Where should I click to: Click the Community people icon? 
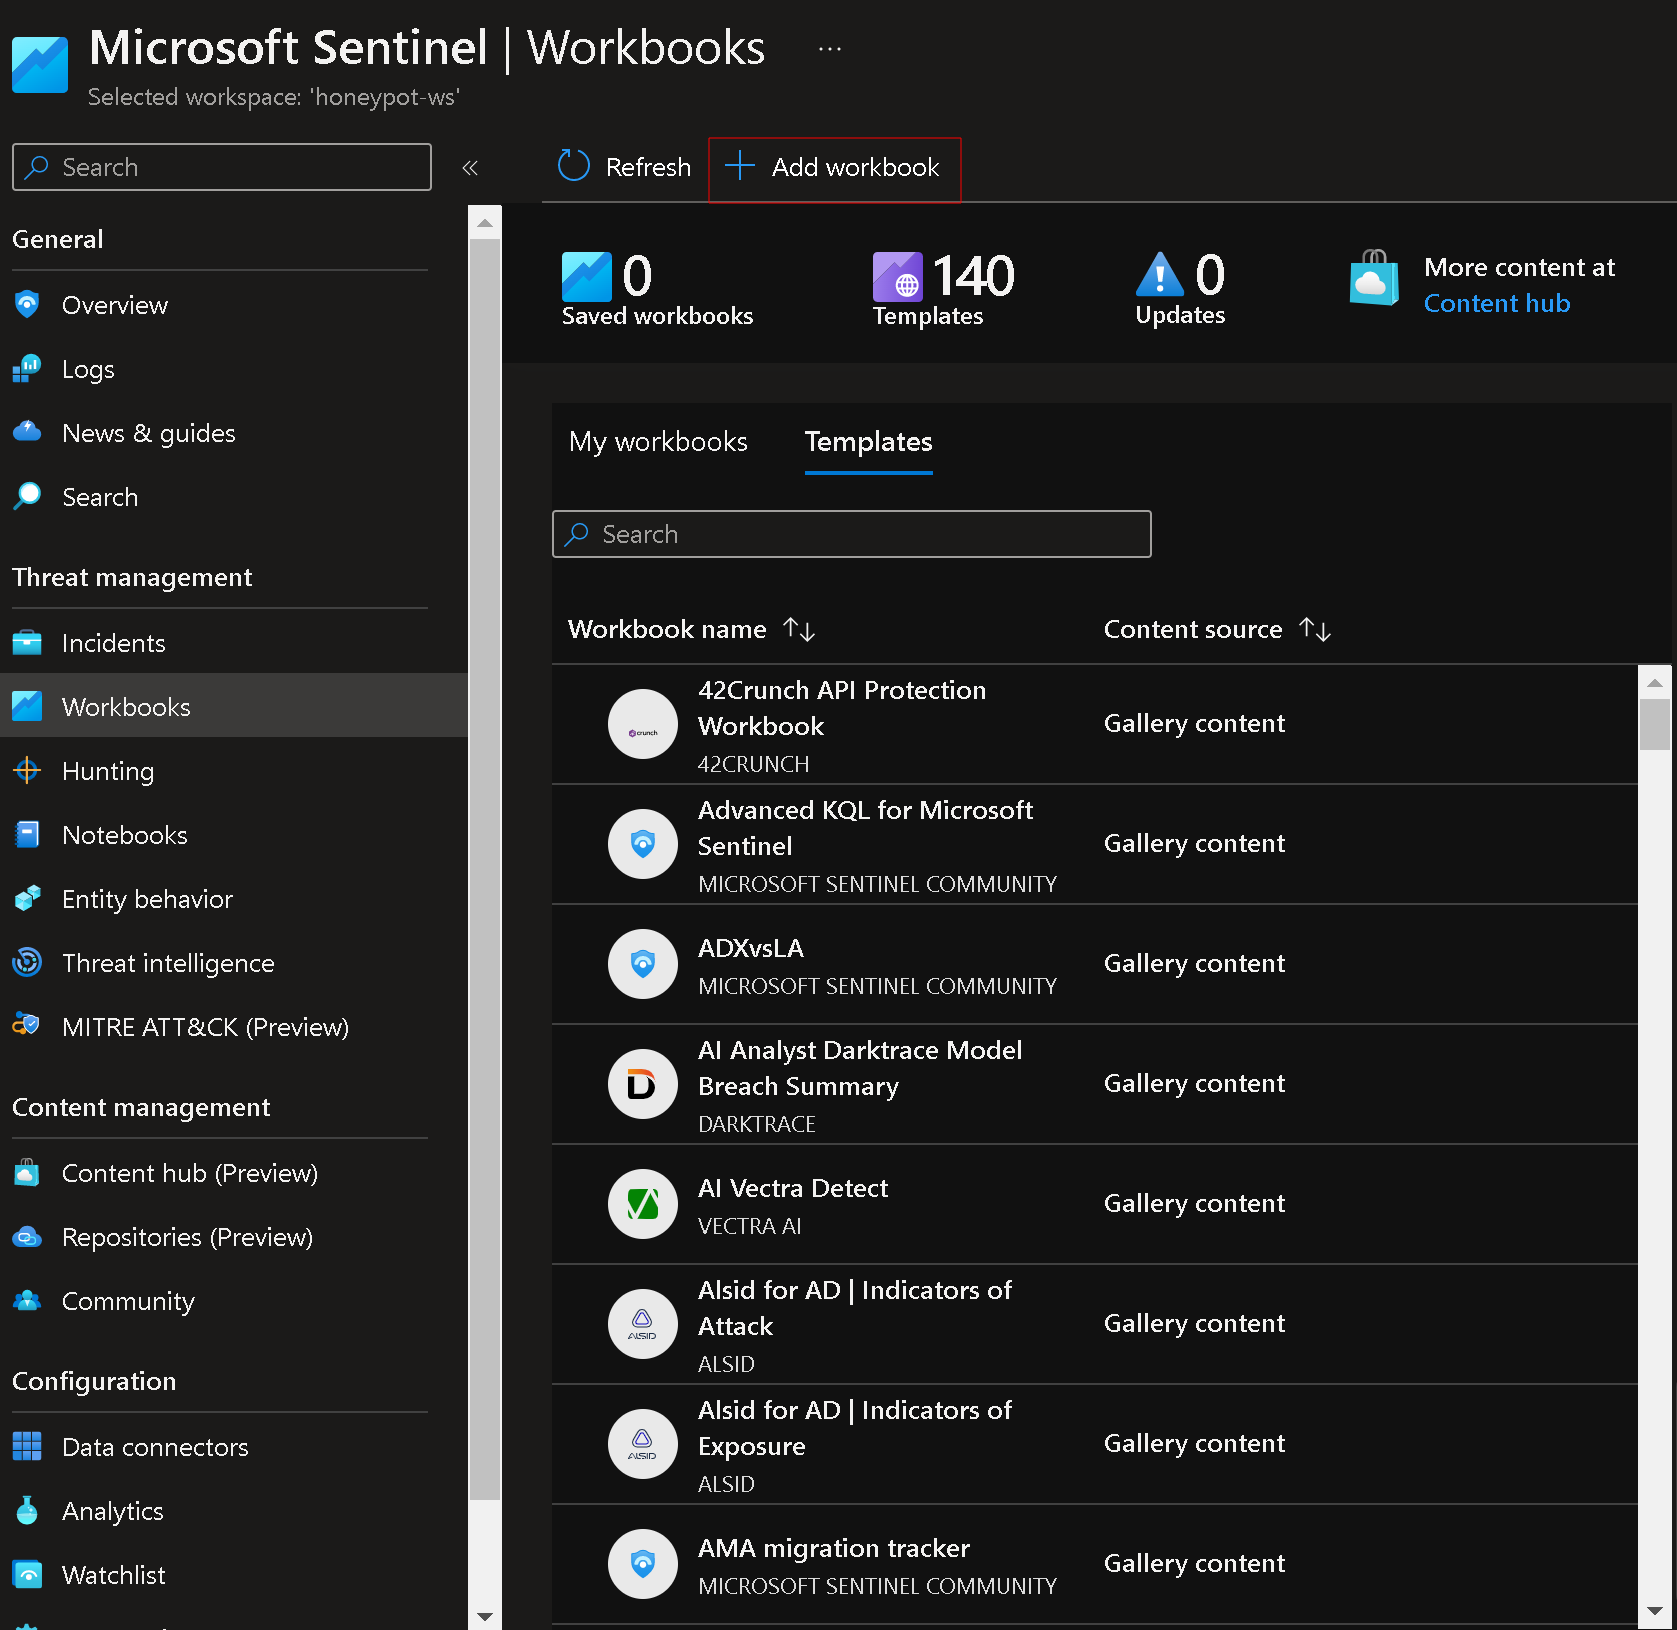27,1301
